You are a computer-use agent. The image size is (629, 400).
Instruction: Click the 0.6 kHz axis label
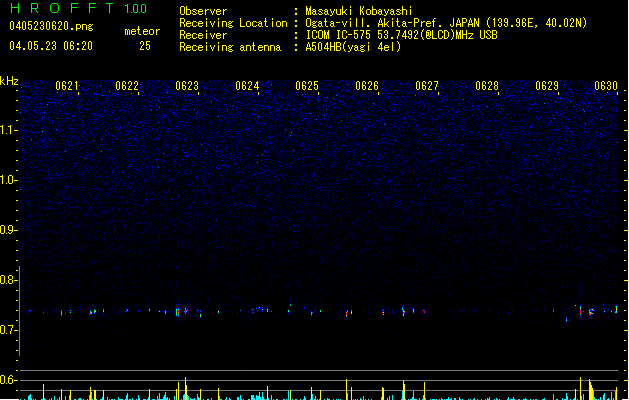pos(9,380)
